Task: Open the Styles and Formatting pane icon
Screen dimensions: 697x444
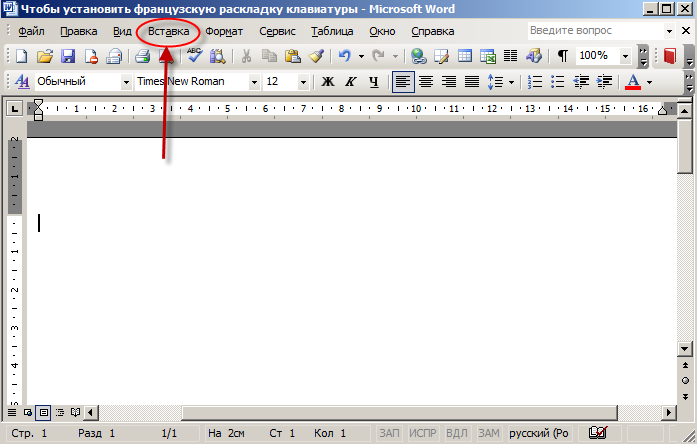Action: 22,81
